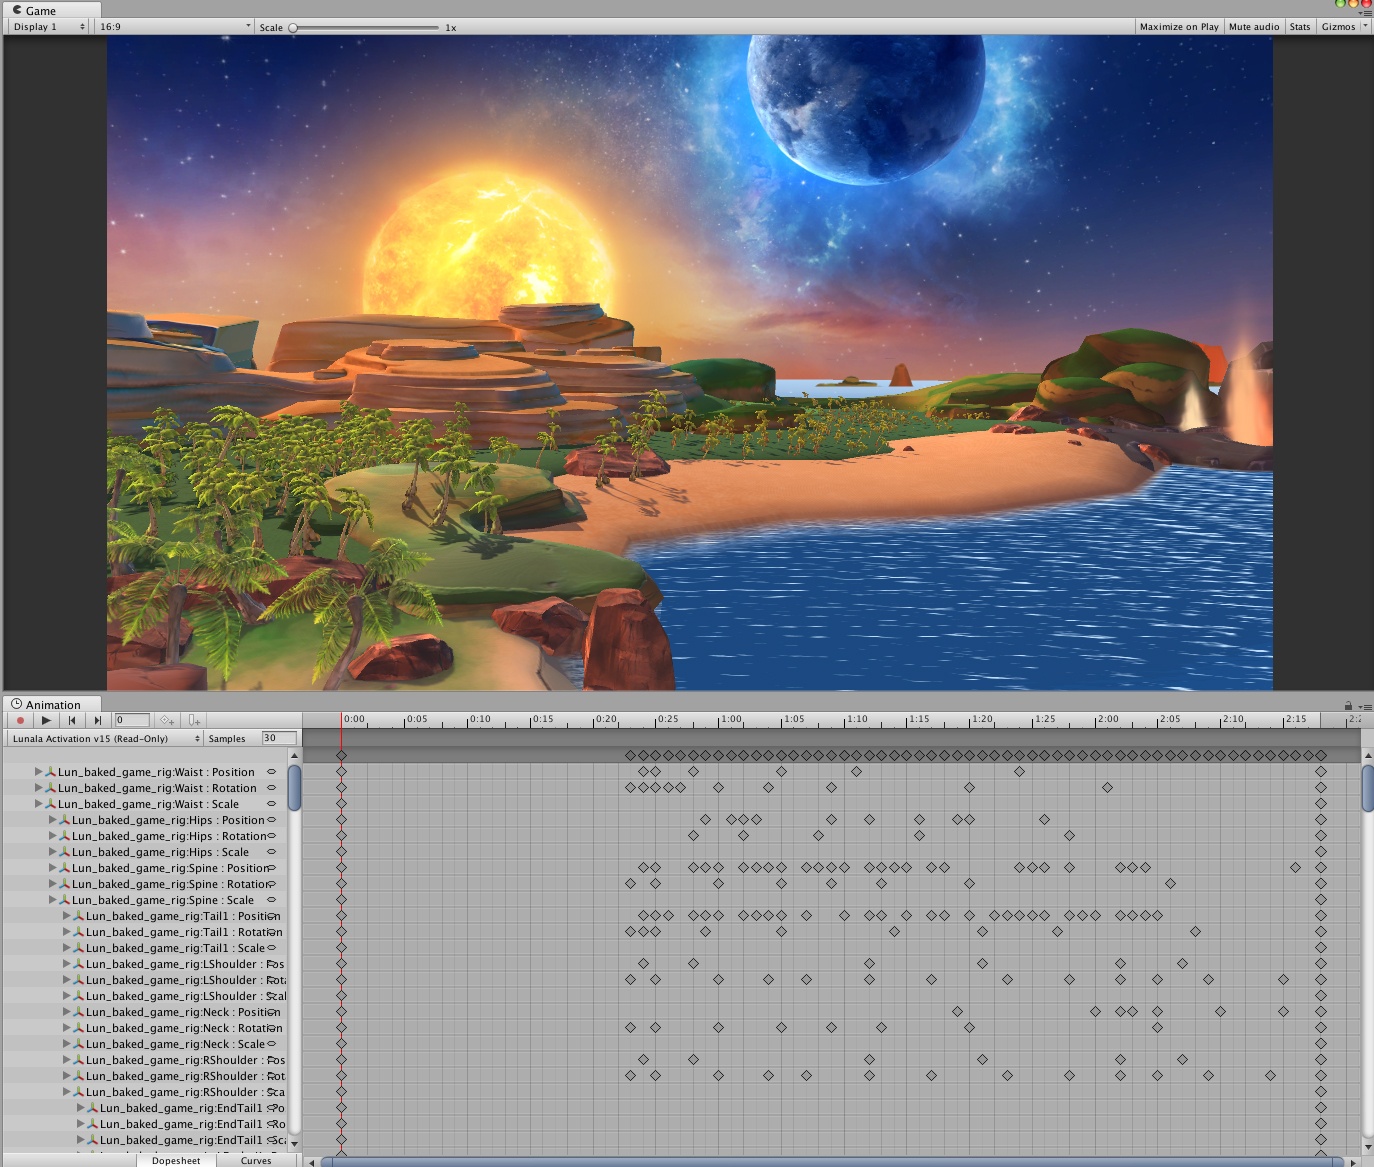Select the Dopesheet tab
Screen dimensions: 1374x1167
[x=176, y=1160]
